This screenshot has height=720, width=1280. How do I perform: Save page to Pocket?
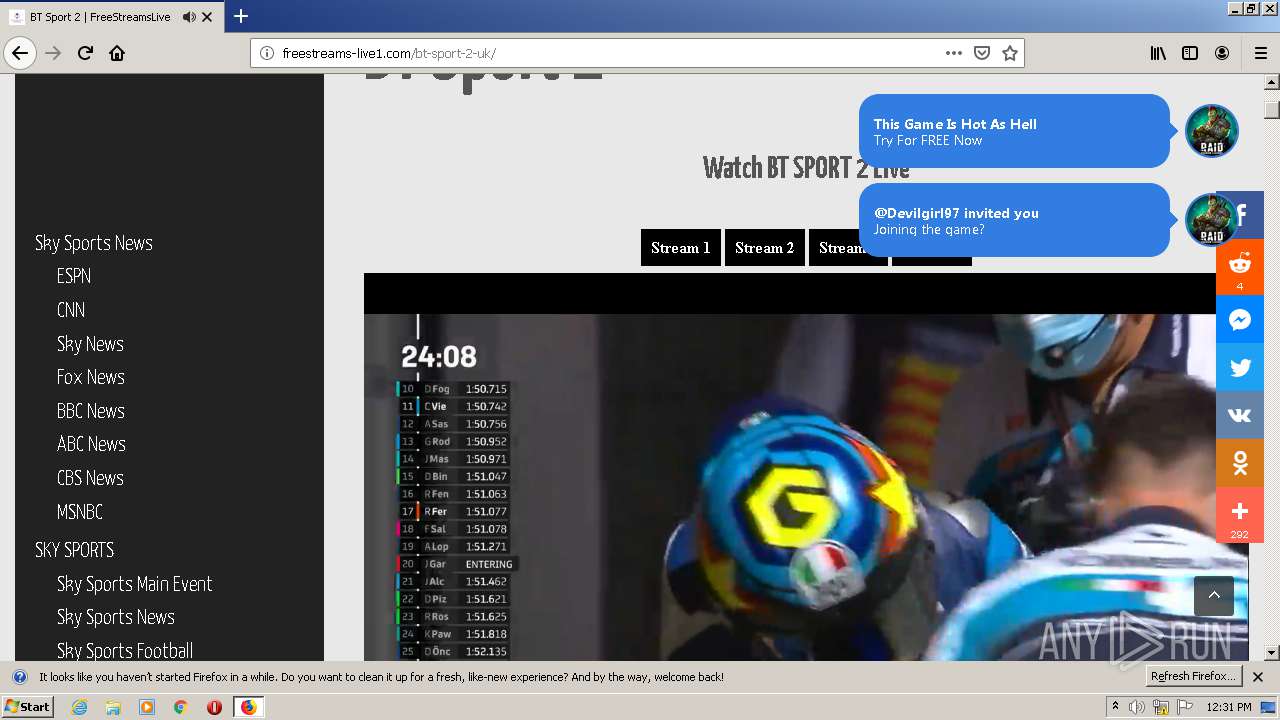click(982, 53)
